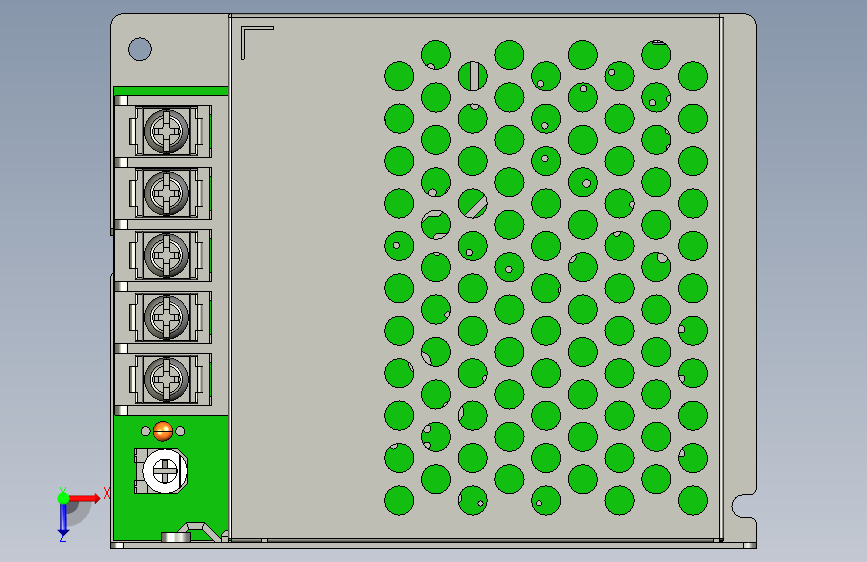Select the middle (third) terminal block screw
This screenshot has height=562, width=867.
(166, 255)
